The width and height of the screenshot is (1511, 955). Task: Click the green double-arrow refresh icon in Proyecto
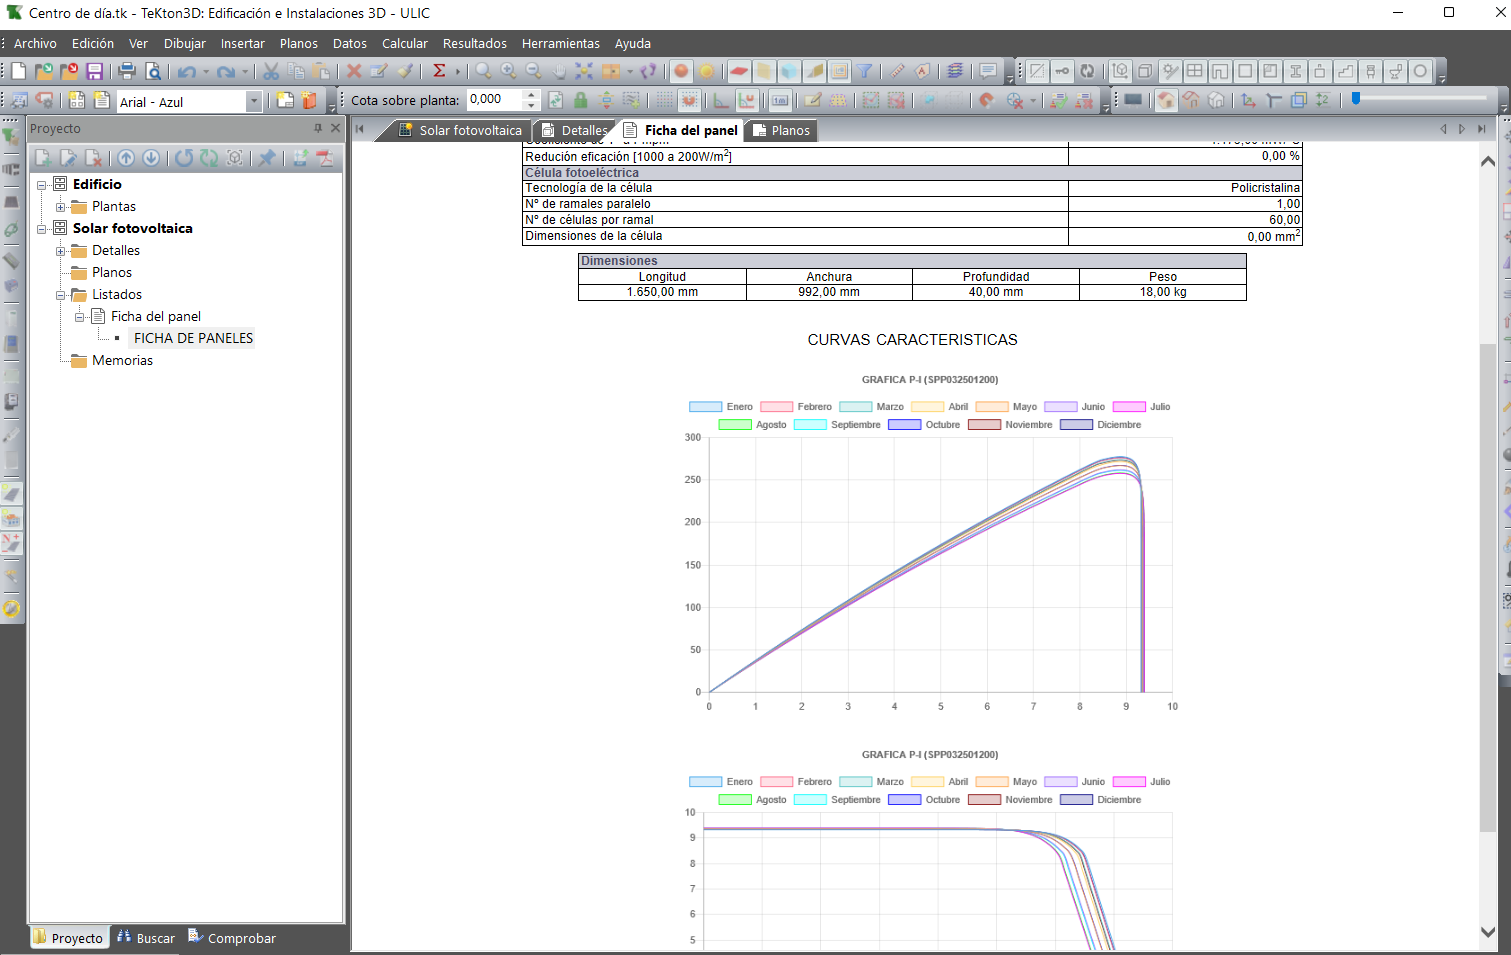click(209, 158)
